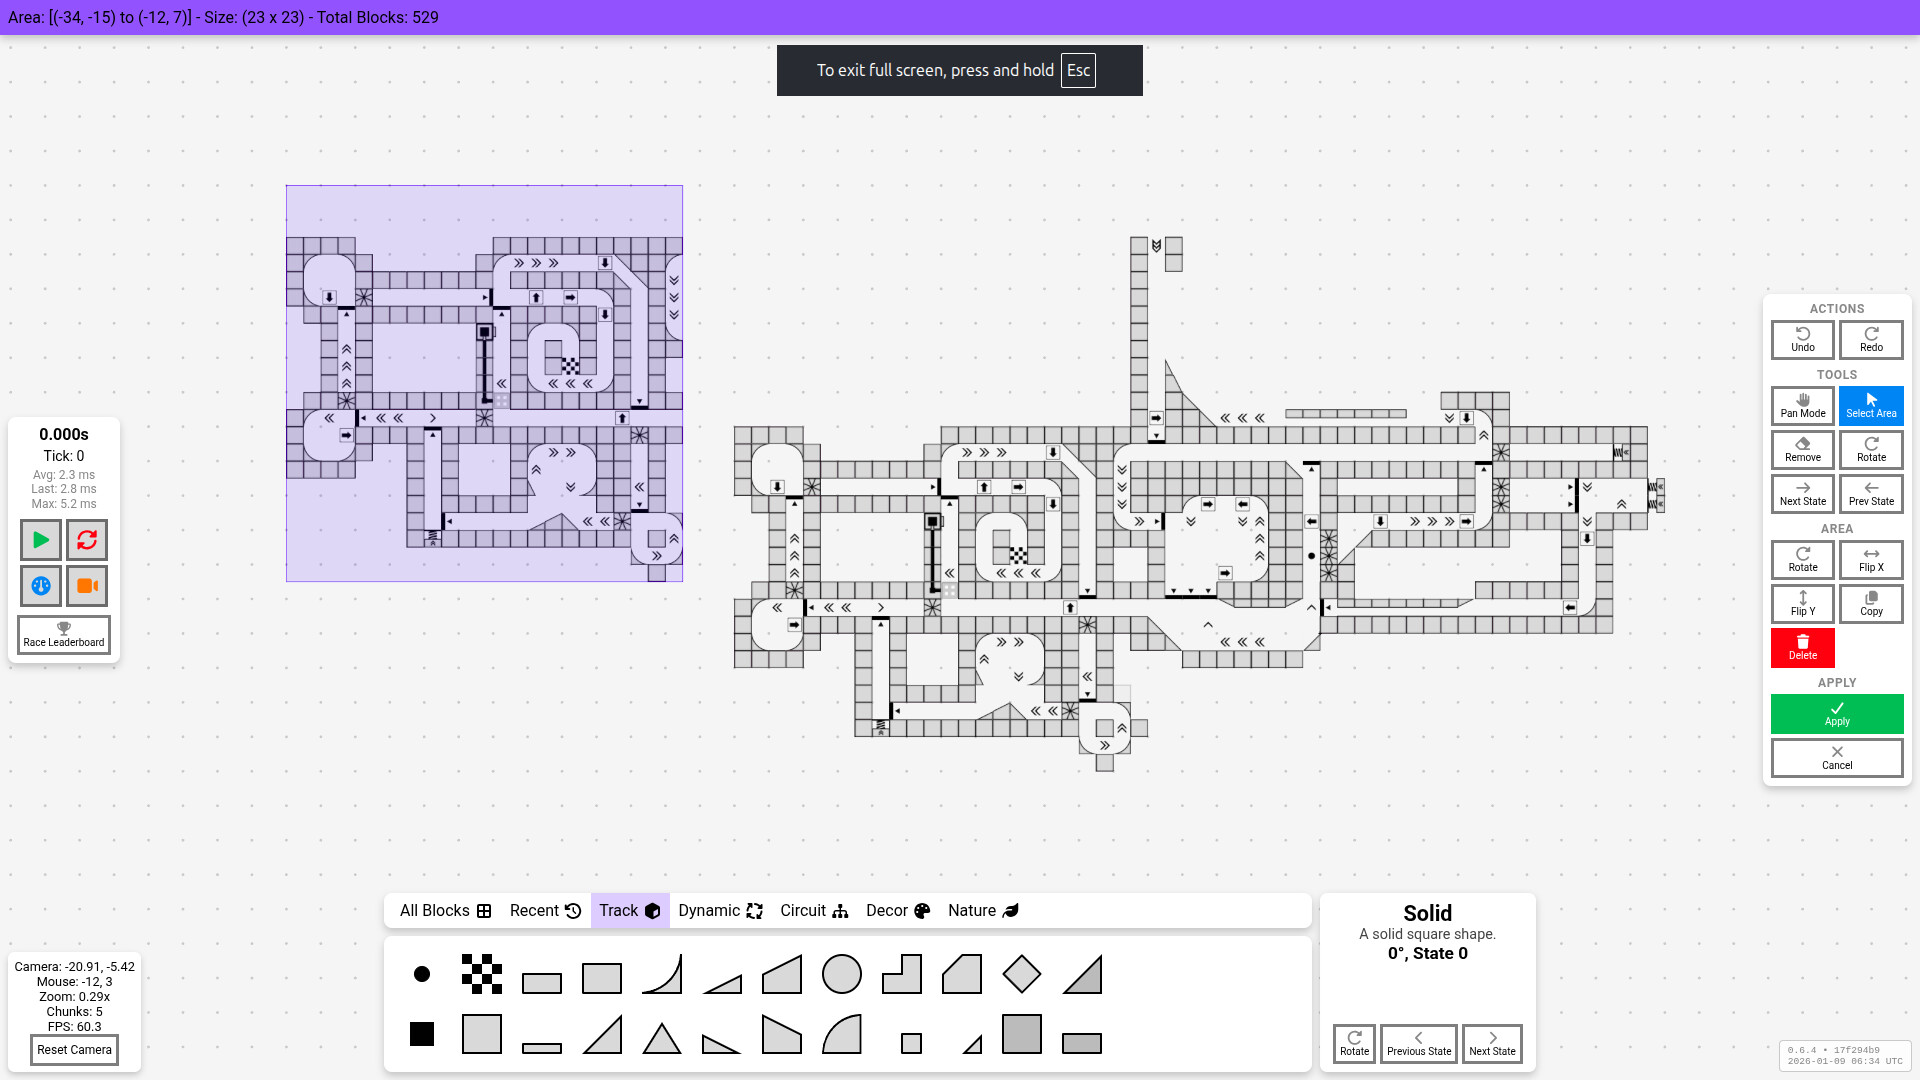Viewport: 1920px width, 1080px height.
Task: Open the orange camera recording icon
Action: click(87, 586)
